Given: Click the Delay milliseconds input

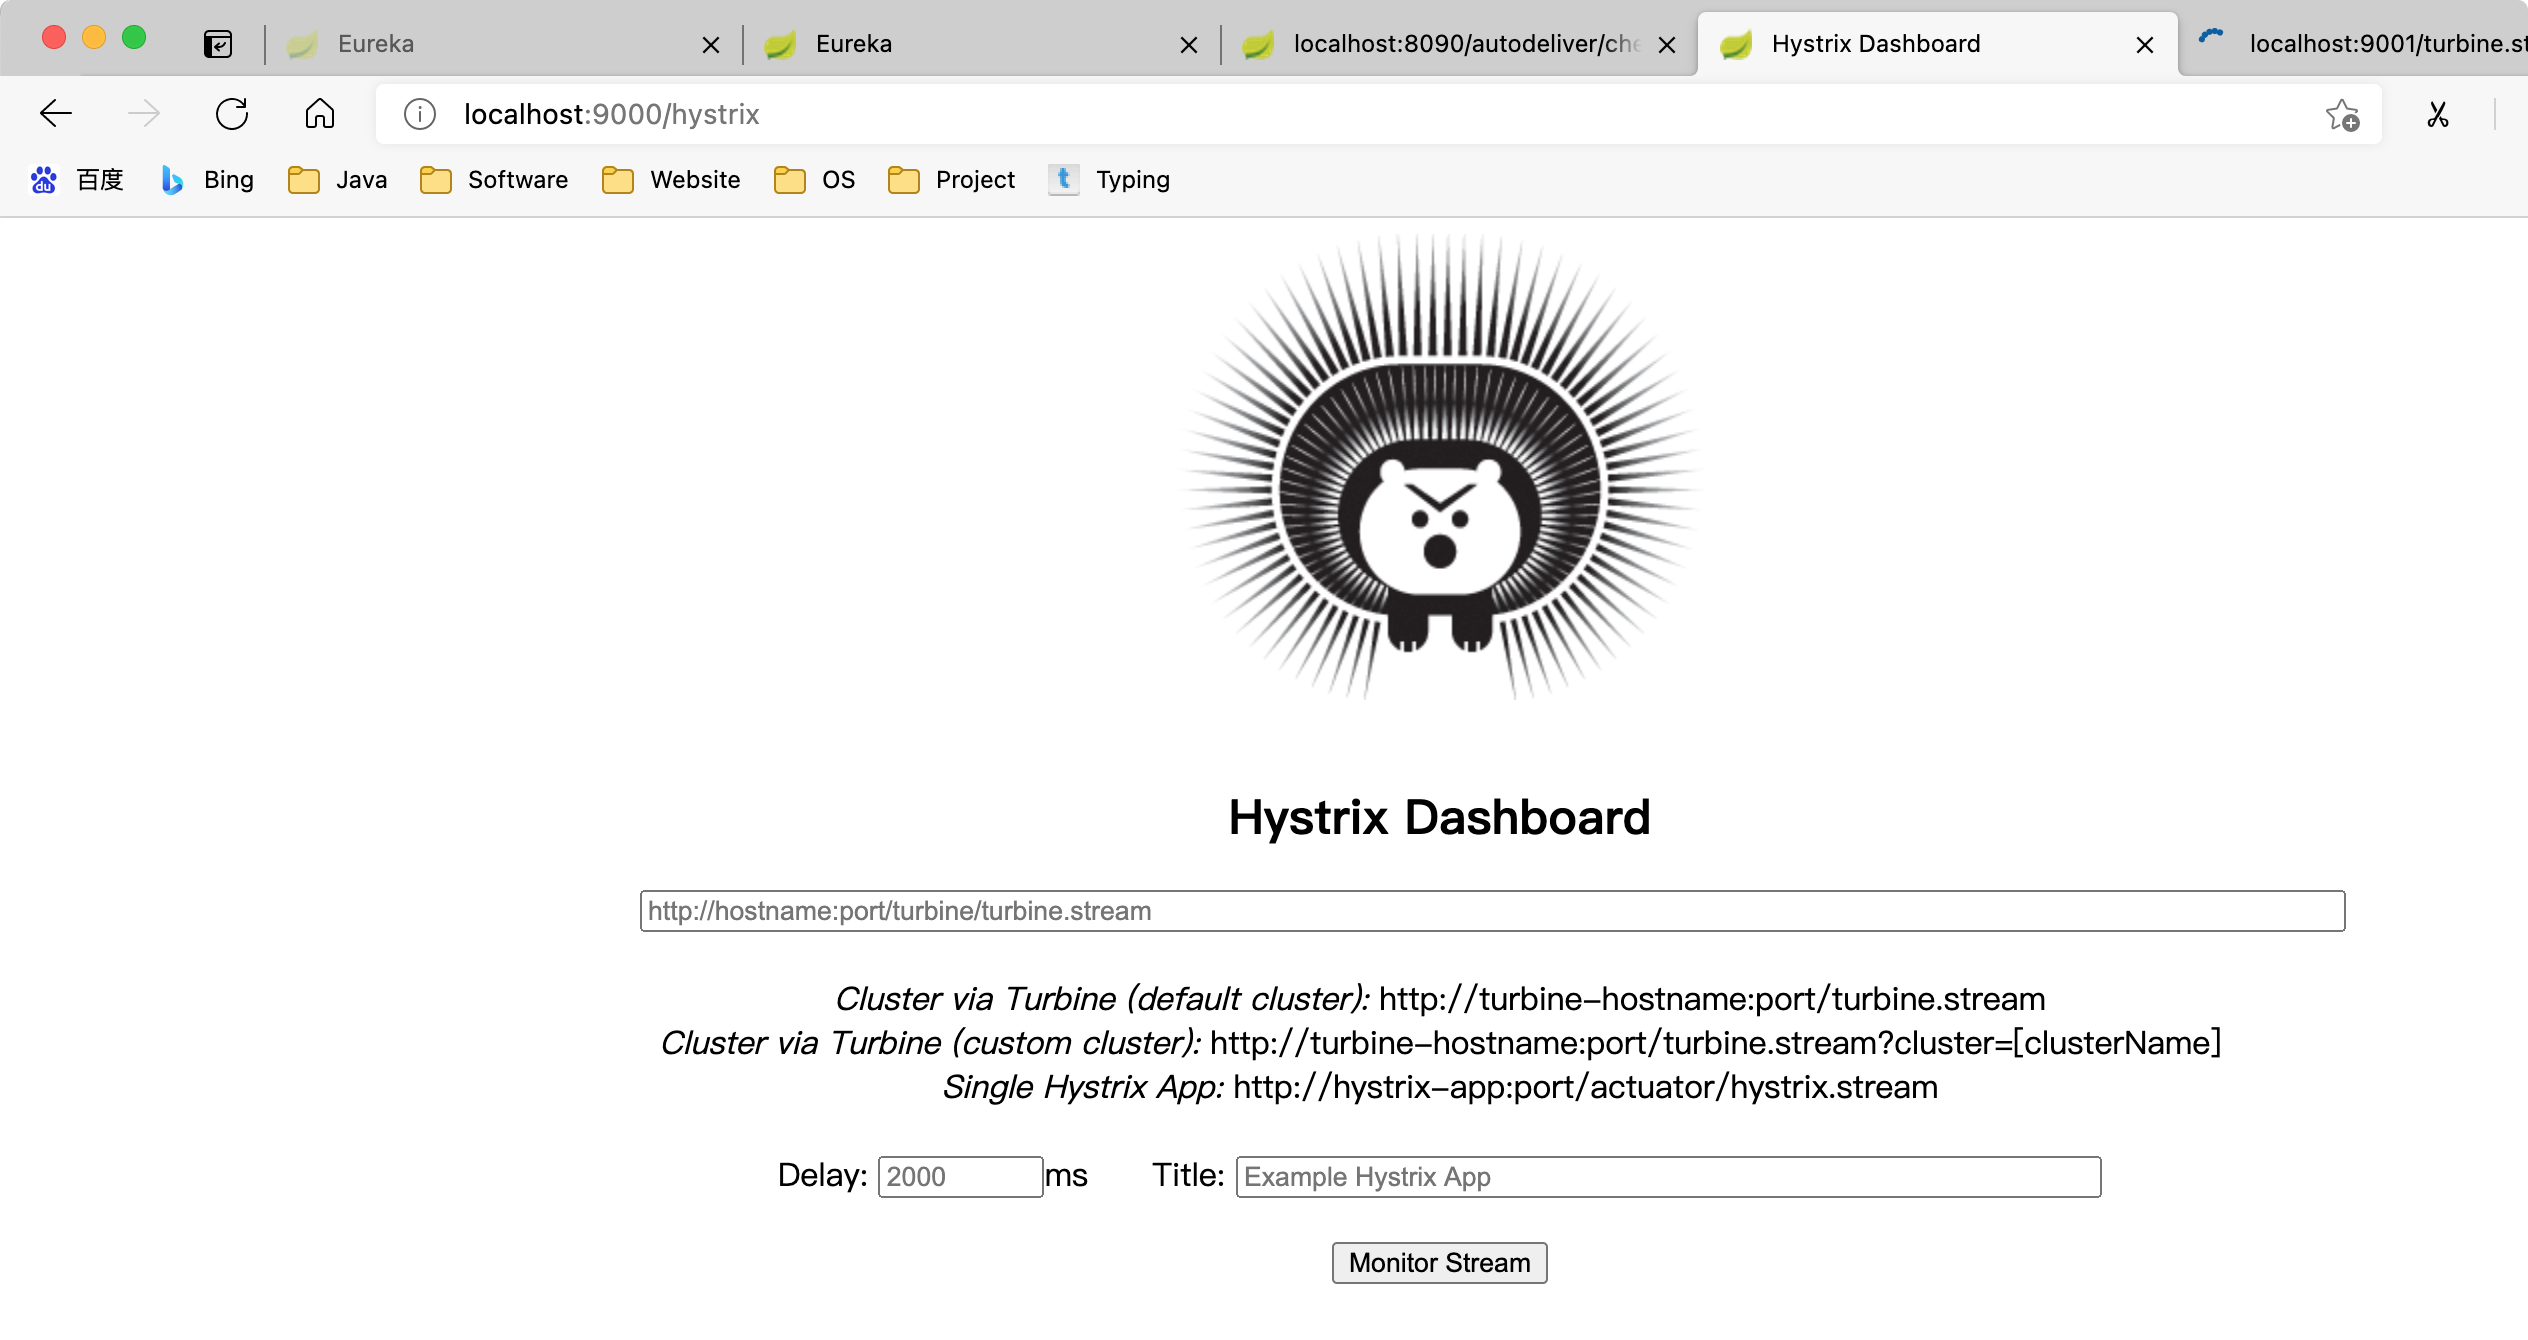Looking at the screenshot, I should pyautogui.click(x=960, y=1177).
